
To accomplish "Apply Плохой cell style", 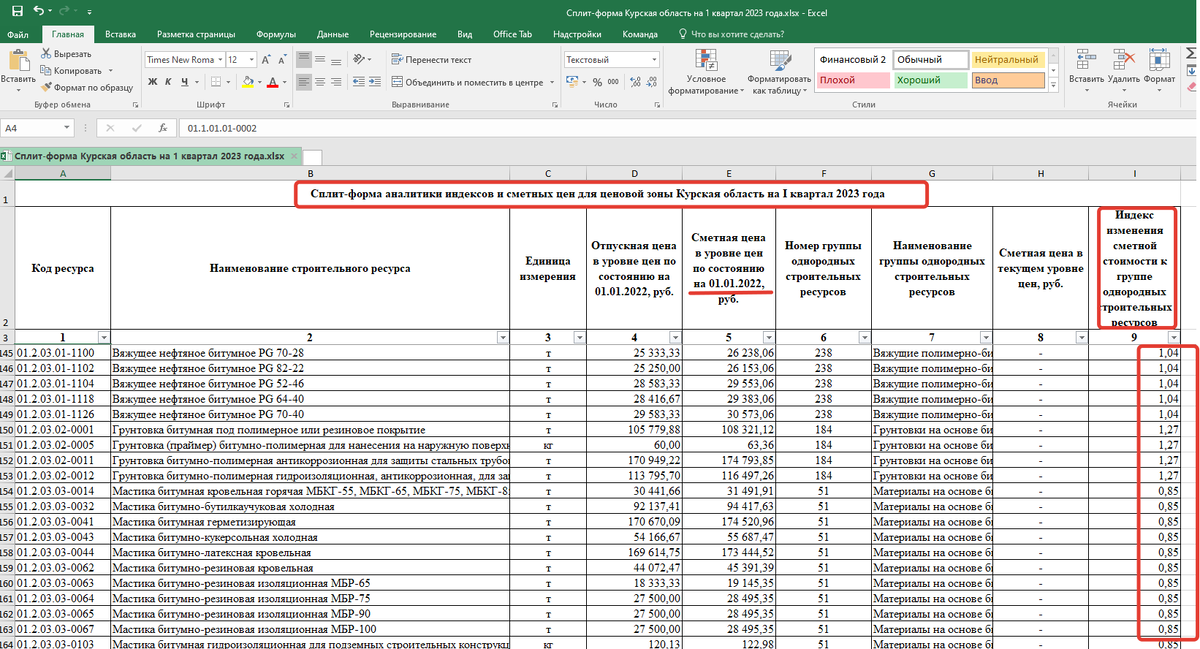I will (x=852, y=80).
